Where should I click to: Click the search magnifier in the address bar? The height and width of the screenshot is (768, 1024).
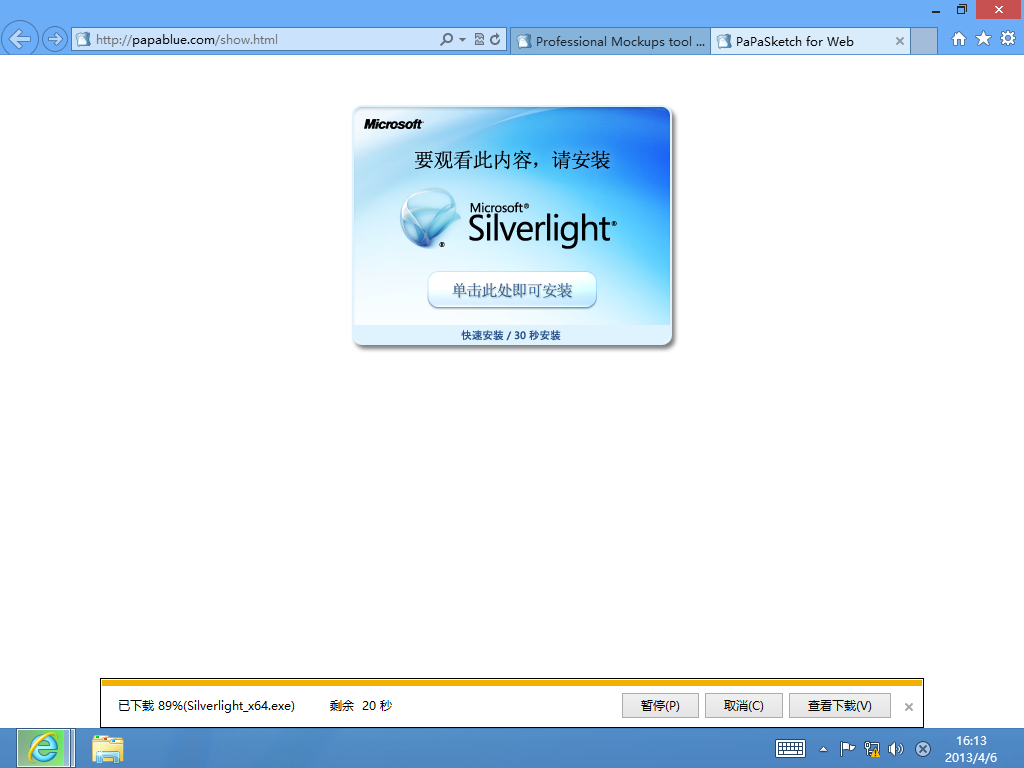click(446, 39)
